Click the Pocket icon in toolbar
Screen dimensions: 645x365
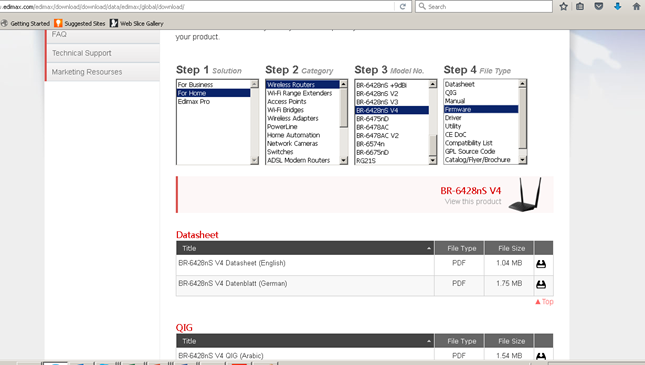pyautogui.click(x=599, y=7)
